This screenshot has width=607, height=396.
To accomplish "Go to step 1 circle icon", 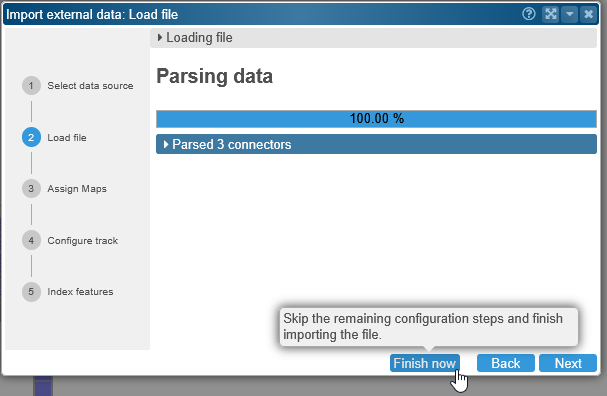I will pos(31,86).
